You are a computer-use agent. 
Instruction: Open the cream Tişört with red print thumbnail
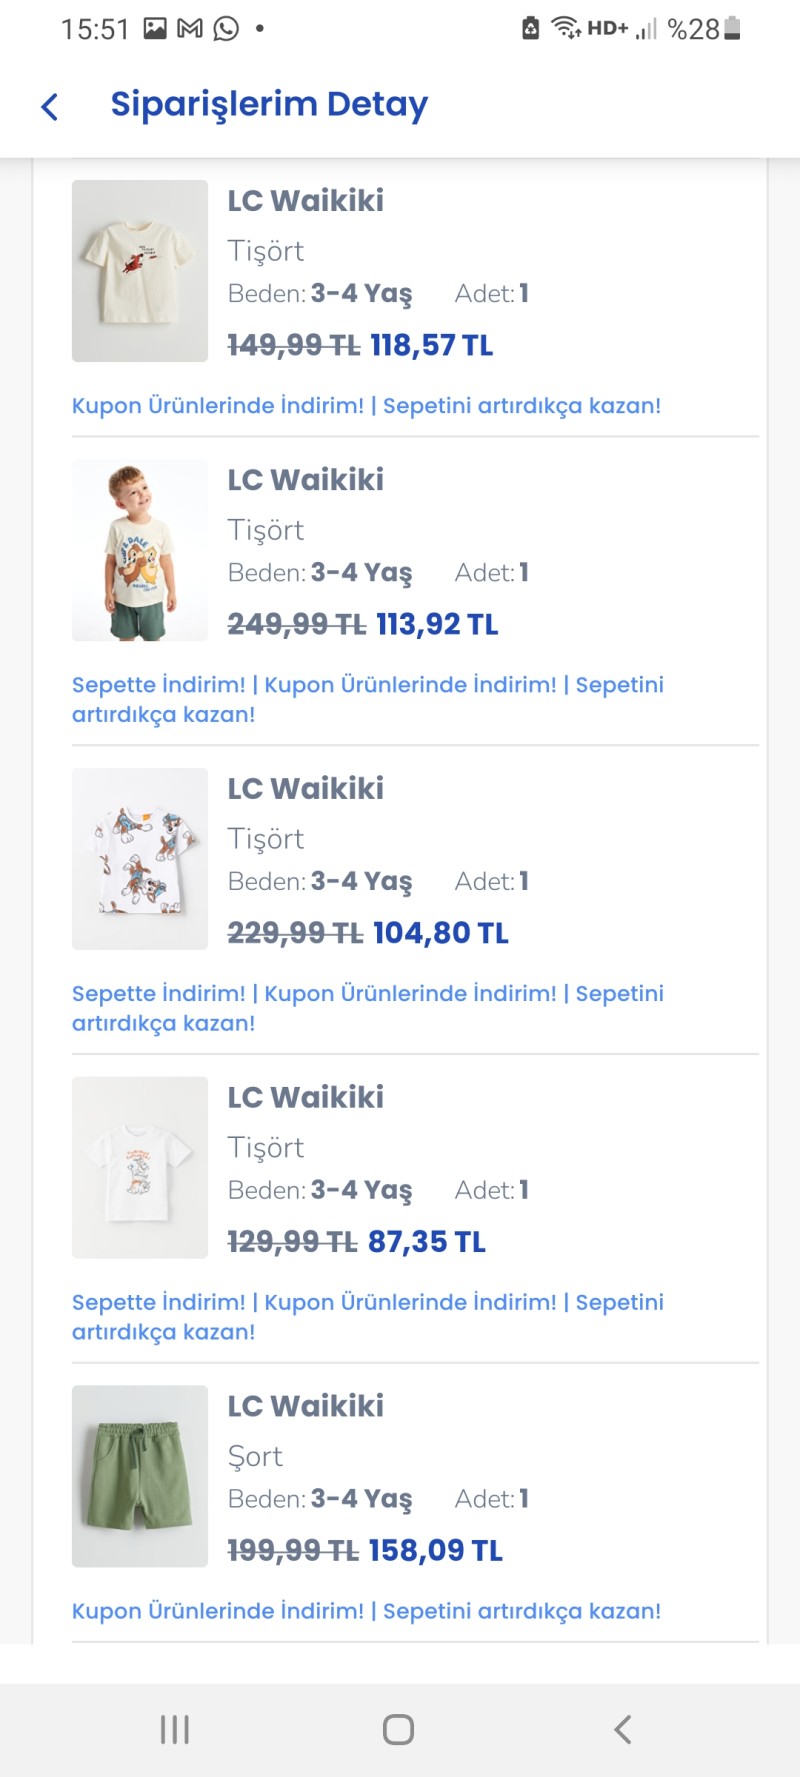(140, 271)
